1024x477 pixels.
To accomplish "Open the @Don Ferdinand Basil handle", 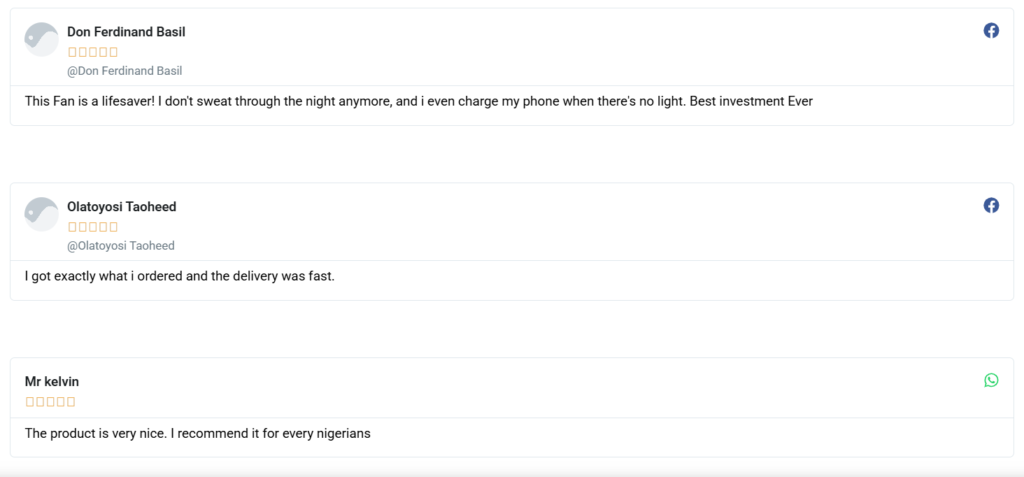I will [124, 71].
